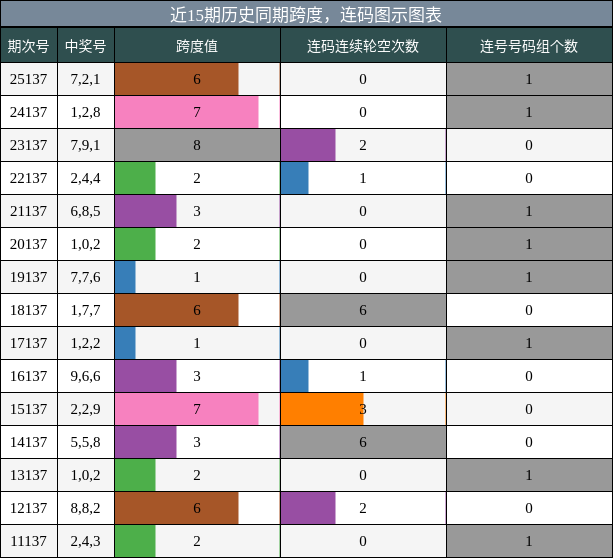Click the gray consecutive-group cell in row 13137
Viewport: 613px width, 558px height.
point(529,475)
